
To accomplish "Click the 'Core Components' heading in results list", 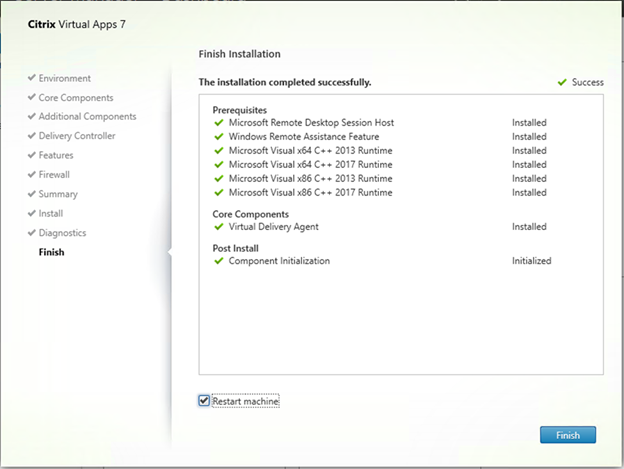I will (250, 214).
